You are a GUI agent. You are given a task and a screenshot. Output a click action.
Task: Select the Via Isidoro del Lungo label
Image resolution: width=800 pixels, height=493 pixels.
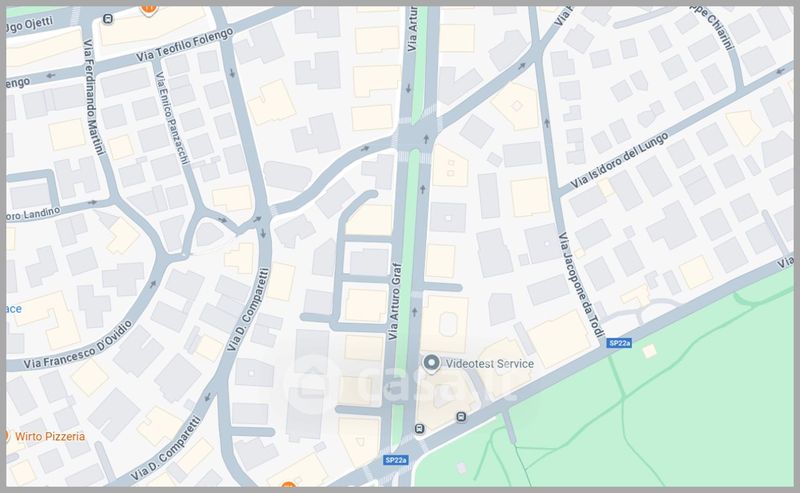click(619, 160)
